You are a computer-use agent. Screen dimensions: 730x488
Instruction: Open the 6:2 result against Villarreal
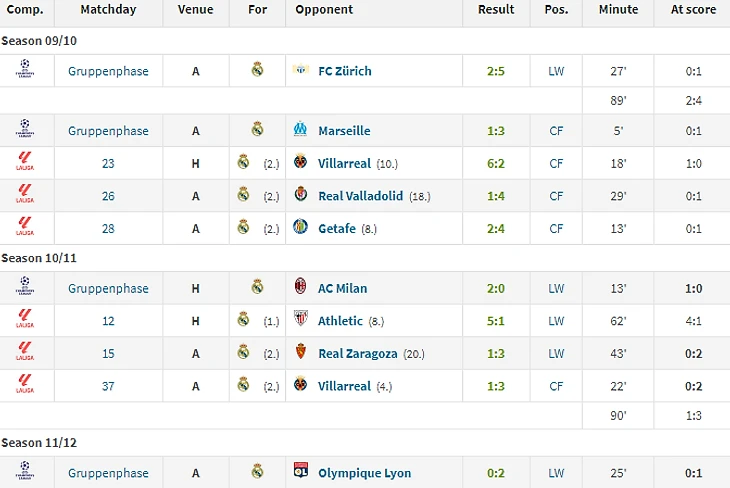point(496,163)
